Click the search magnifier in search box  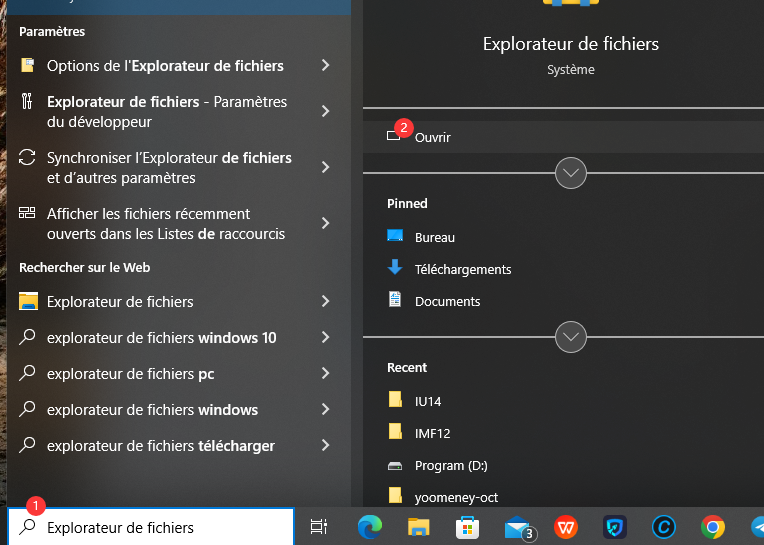(x=28, y=527)
